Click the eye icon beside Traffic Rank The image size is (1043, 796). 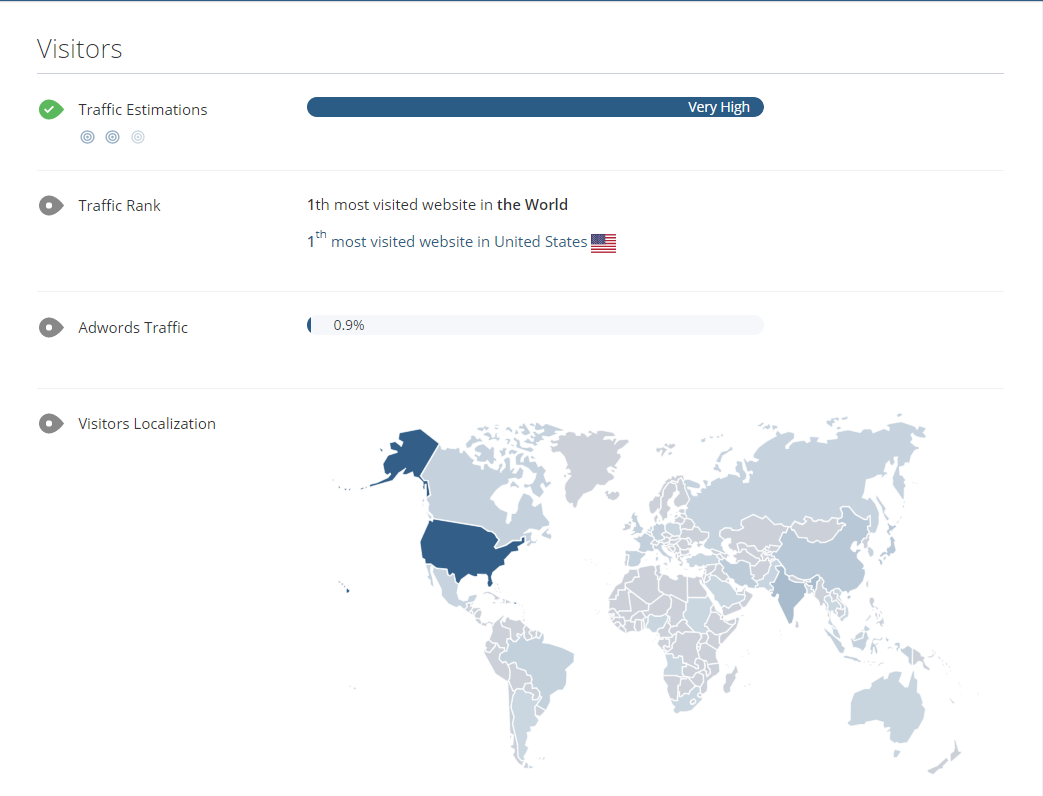[x=51, y=206]
